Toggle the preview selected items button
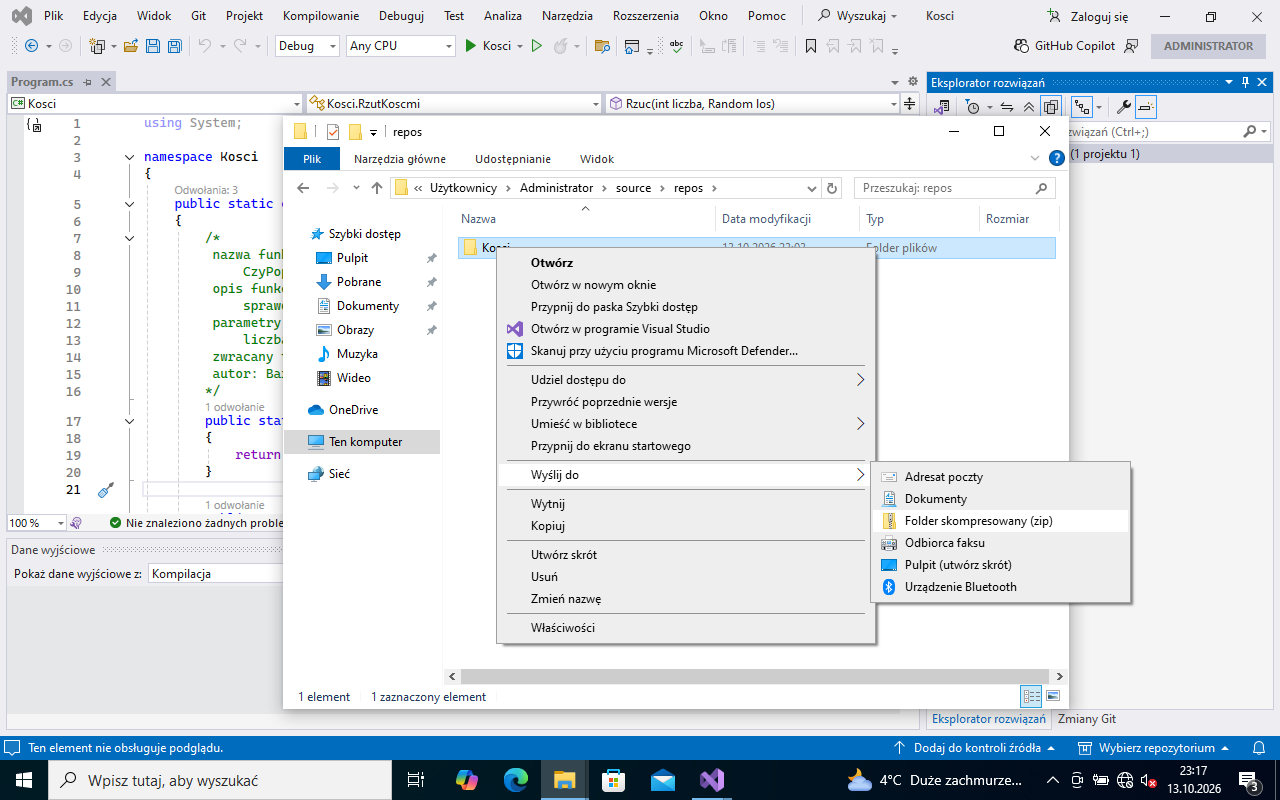 (x=1146, y=107)
